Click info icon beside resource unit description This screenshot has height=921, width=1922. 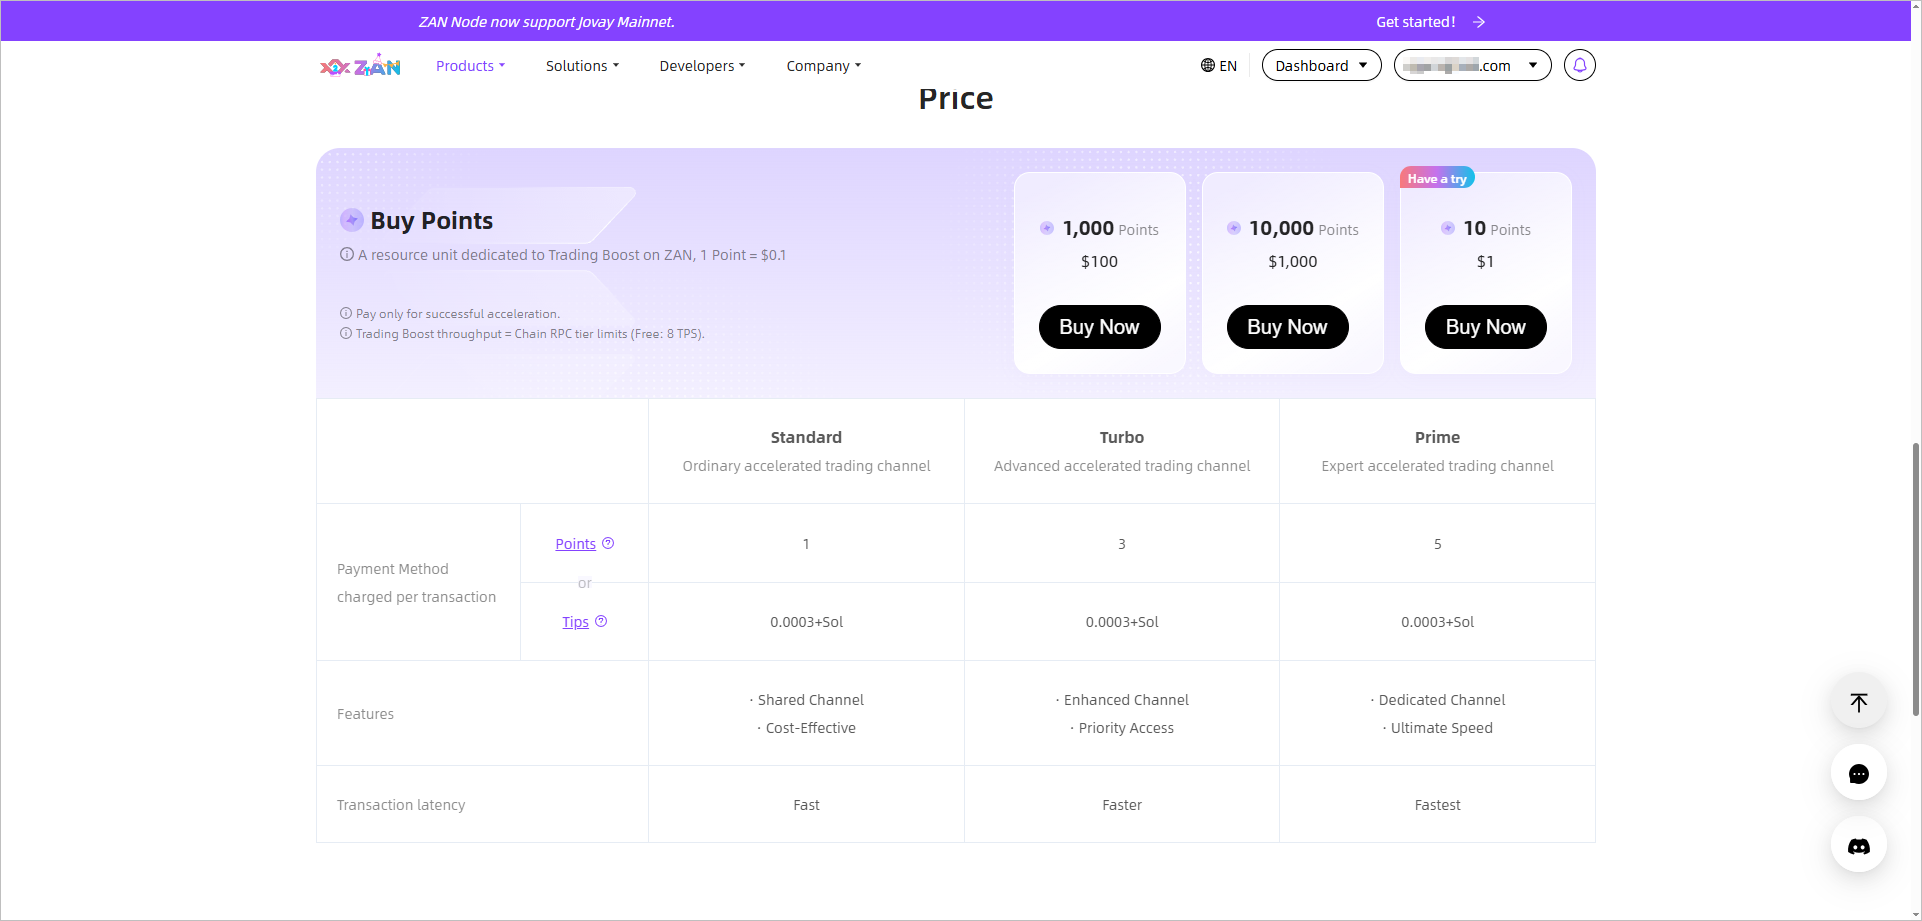coord(346,254)
